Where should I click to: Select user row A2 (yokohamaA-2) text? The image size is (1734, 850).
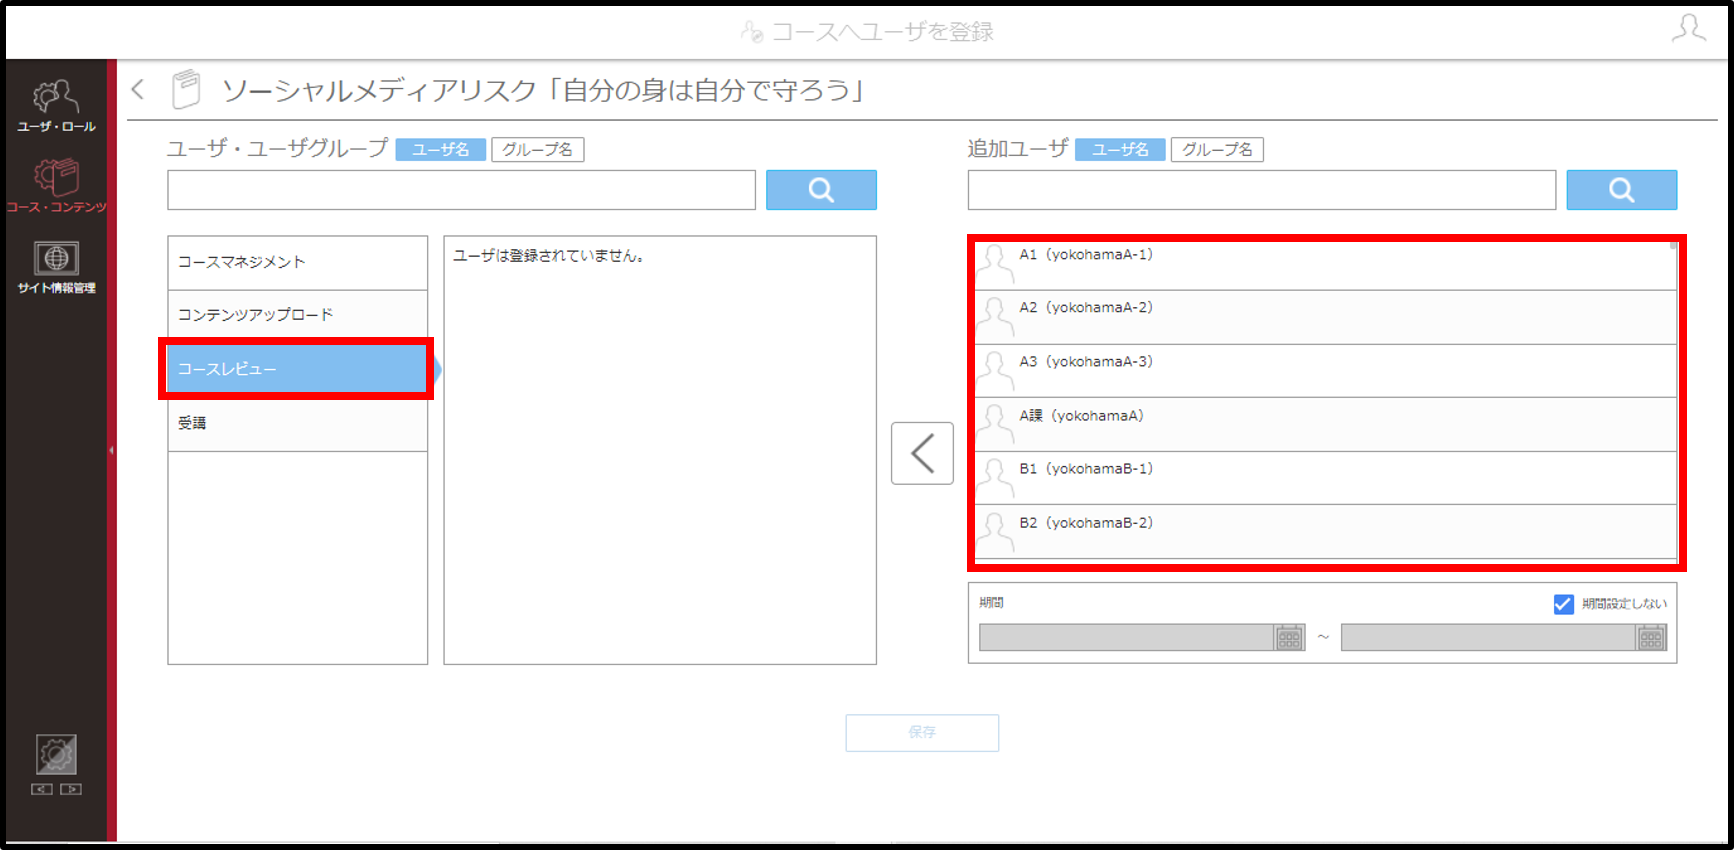pyautogui.click(x=1086, y=308)
